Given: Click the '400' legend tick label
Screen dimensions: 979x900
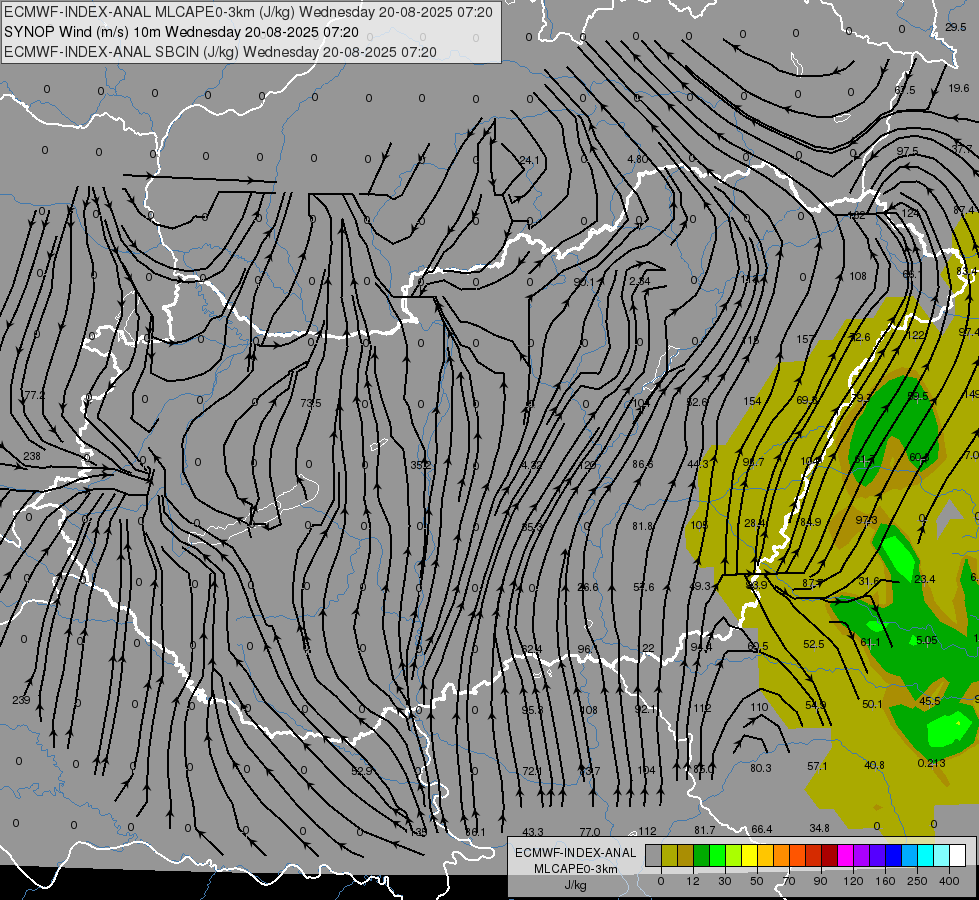Looking at the screenshot, I should (949, 881).
